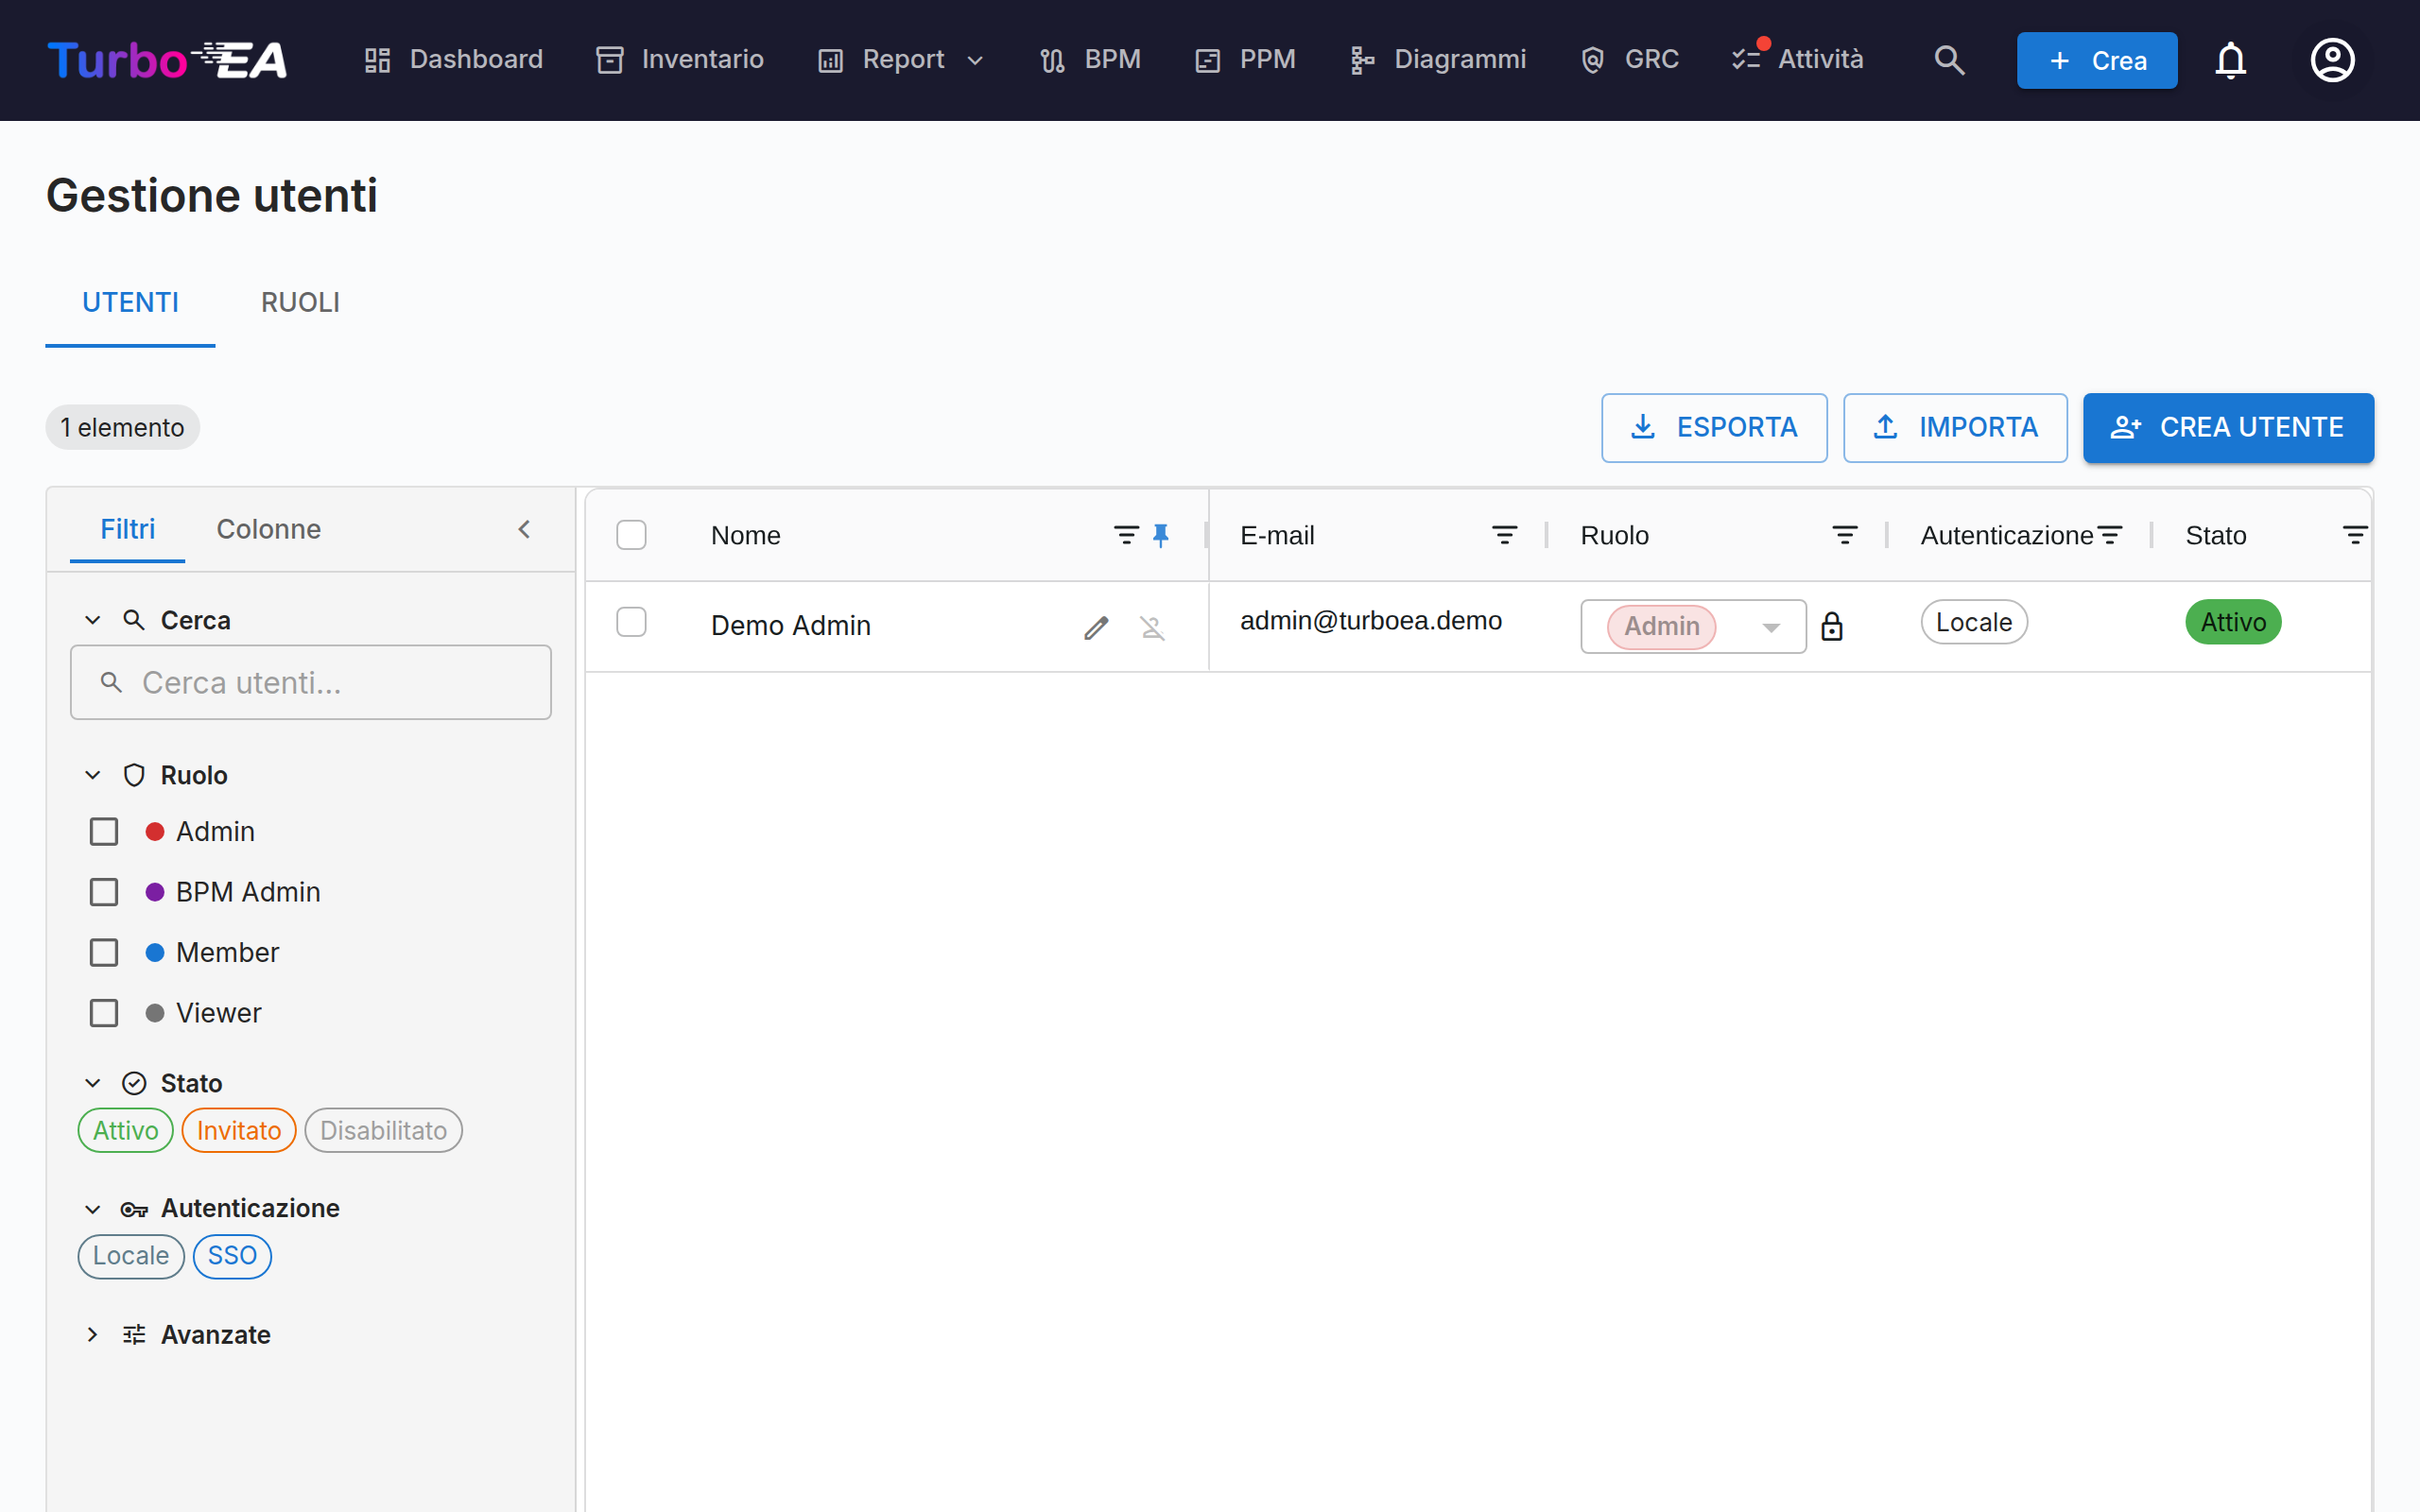The image size is (2420, 1512).
Task: Filter by the Invitato status chip
Action: tap(239, 1130)
